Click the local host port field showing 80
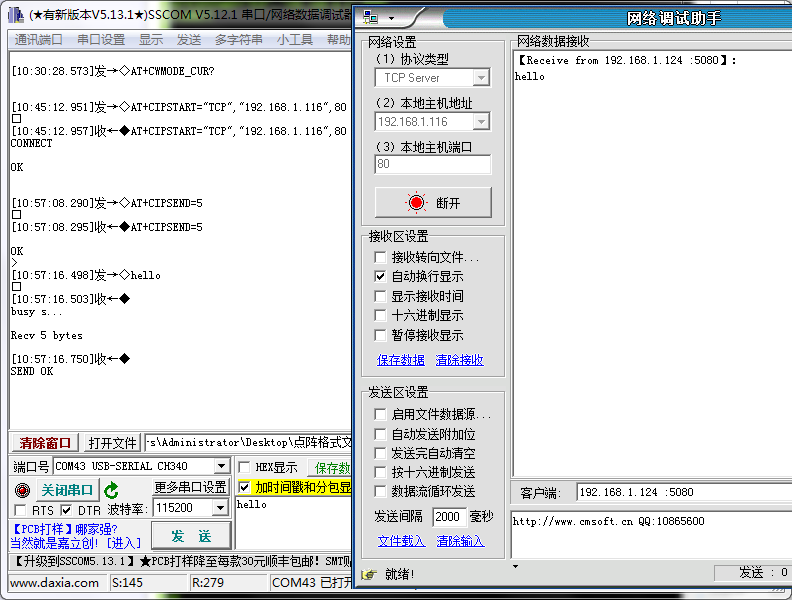 pyautogui.click(x=433, y=164)
